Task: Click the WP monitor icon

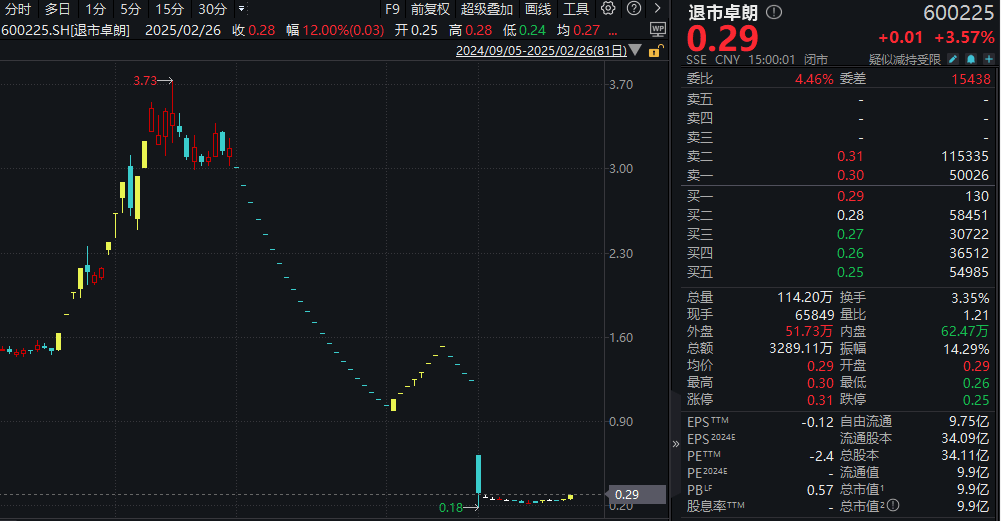Action: (658, 29)
